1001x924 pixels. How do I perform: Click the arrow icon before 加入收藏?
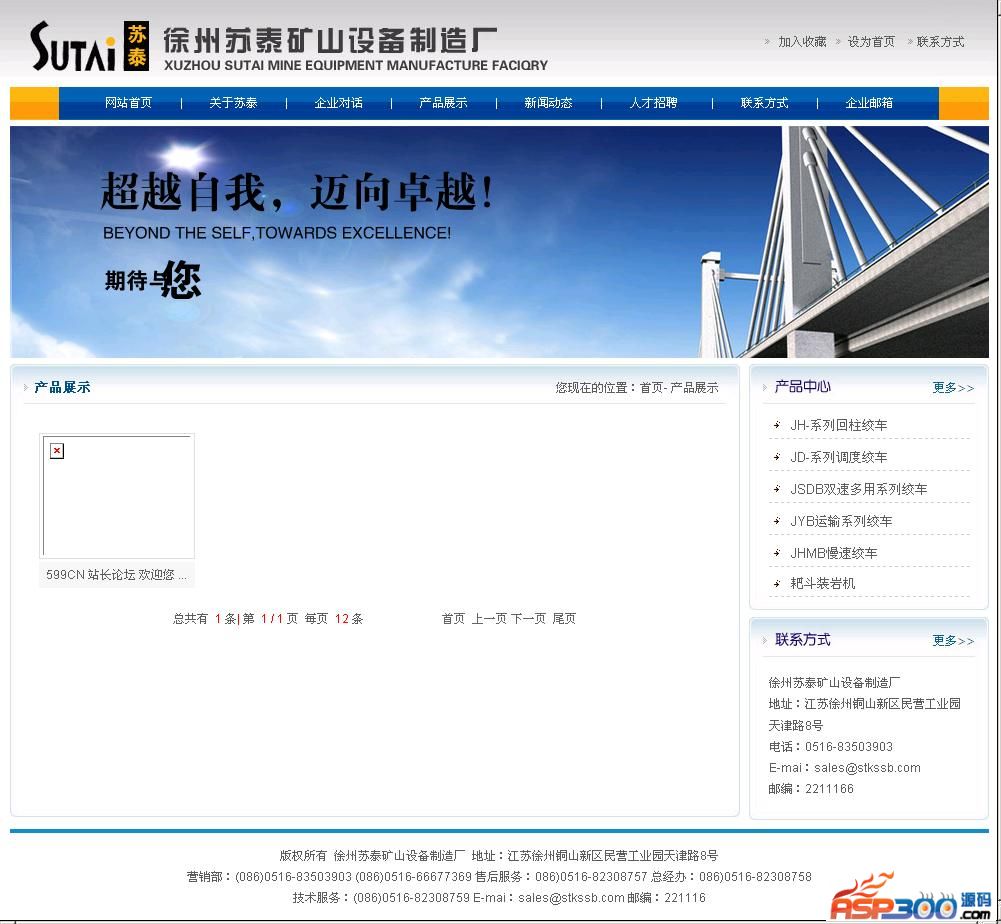(x=767, y=42)
